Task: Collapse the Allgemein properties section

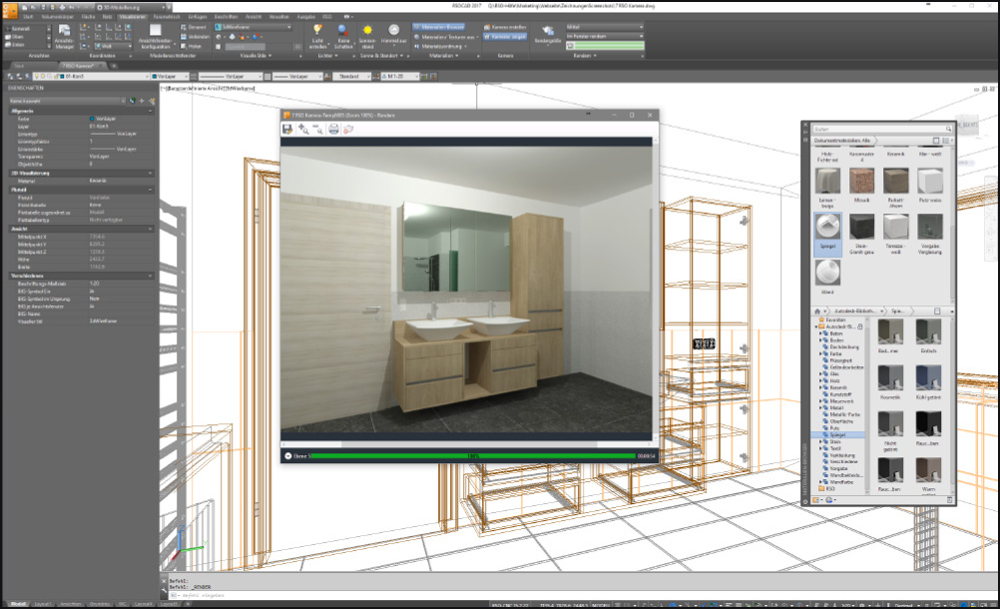Action: coord(22,111)
